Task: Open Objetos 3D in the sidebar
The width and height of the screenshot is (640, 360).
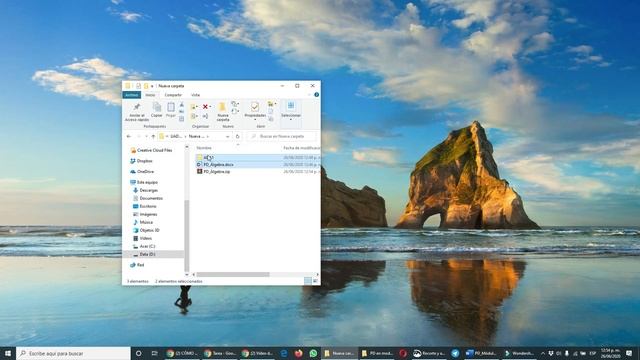Action: click(146, 230)
